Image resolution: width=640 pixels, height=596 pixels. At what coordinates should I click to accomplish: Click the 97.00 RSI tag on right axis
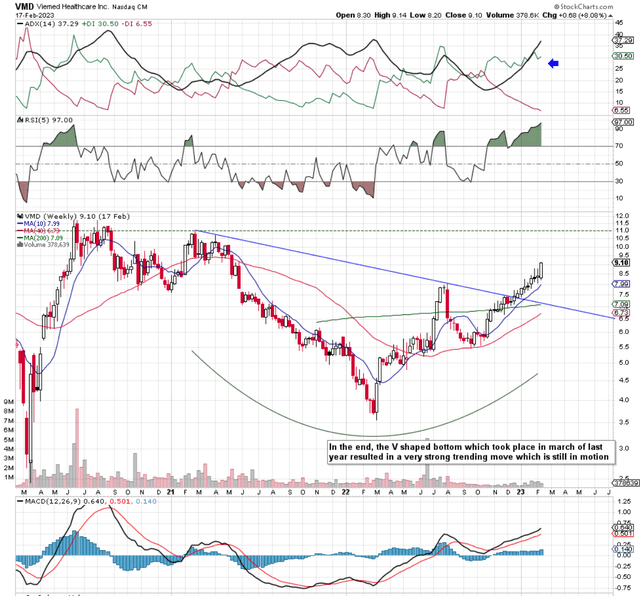(623, 122)
